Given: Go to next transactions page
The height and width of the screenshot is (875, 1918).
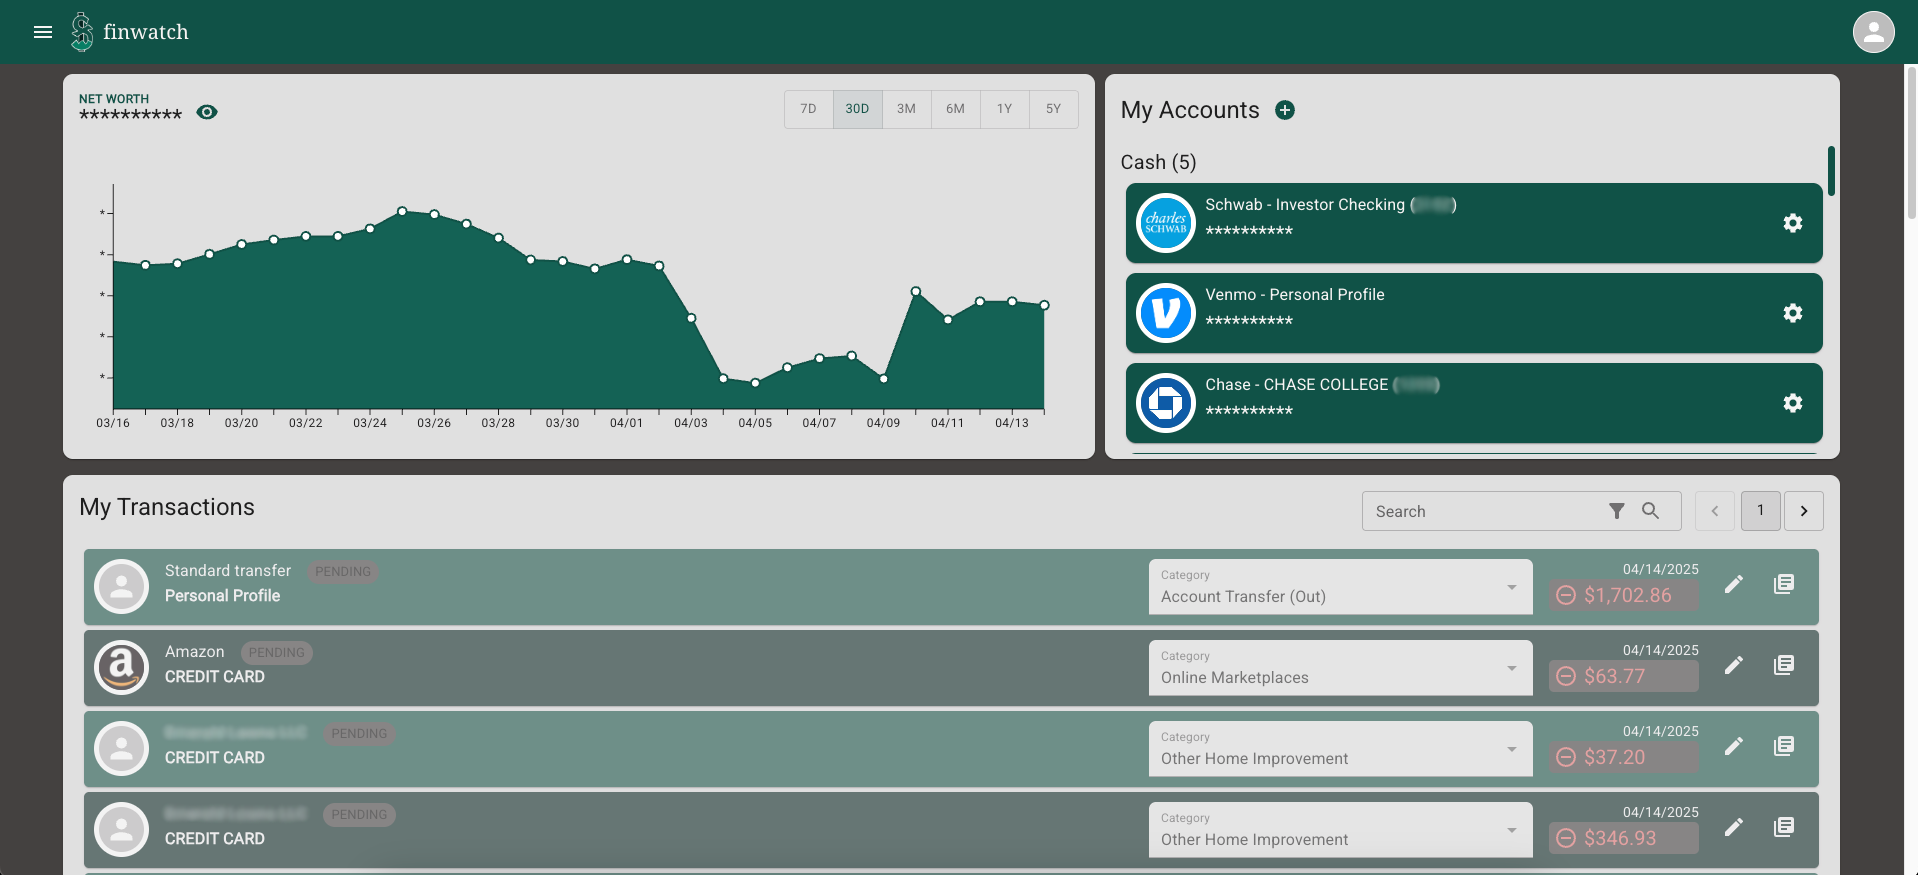Looking at the screenshot, I should [1803, 511].
